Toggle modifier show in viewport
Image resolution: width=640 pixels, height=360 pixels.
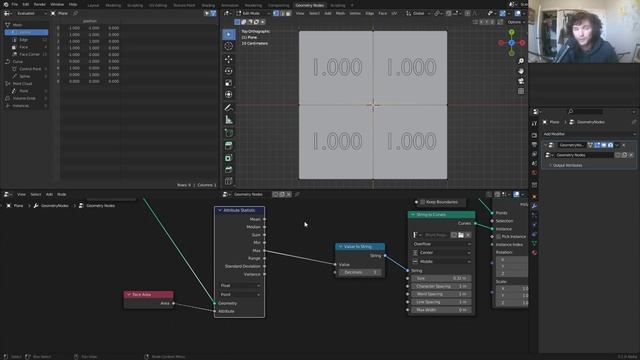[604, 145]
